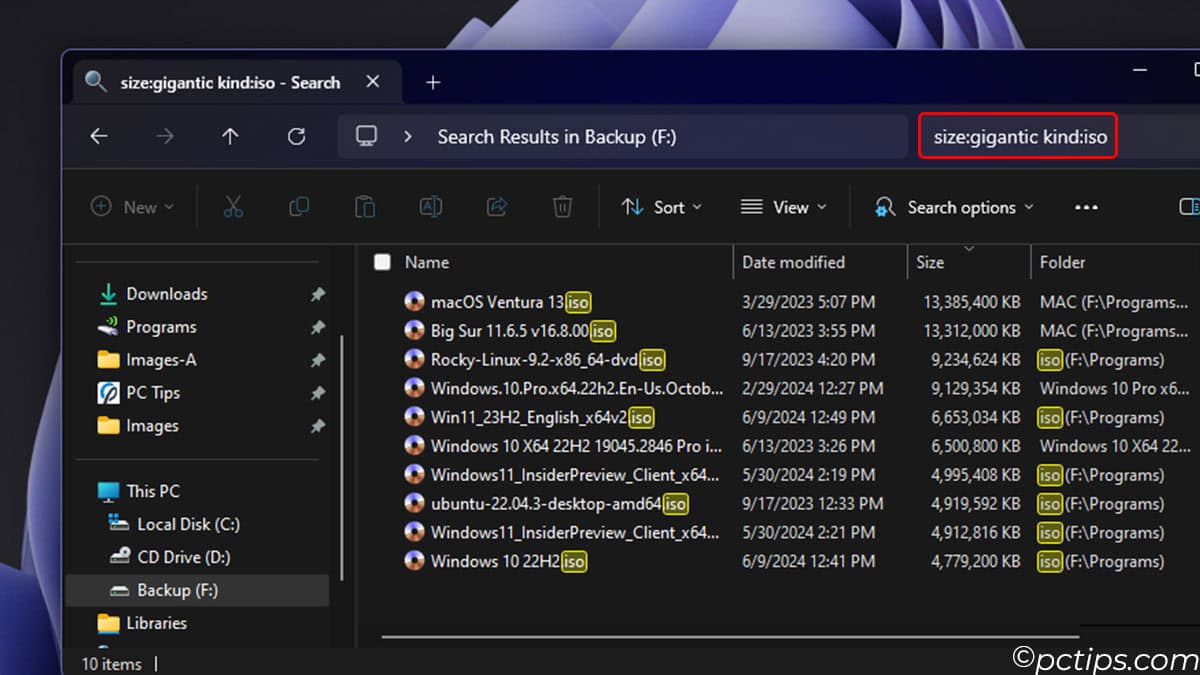The height and width of the screenshot is (675, 1200).
Task: Click the Delete trash icon
Action: click(x=562, y=207)
